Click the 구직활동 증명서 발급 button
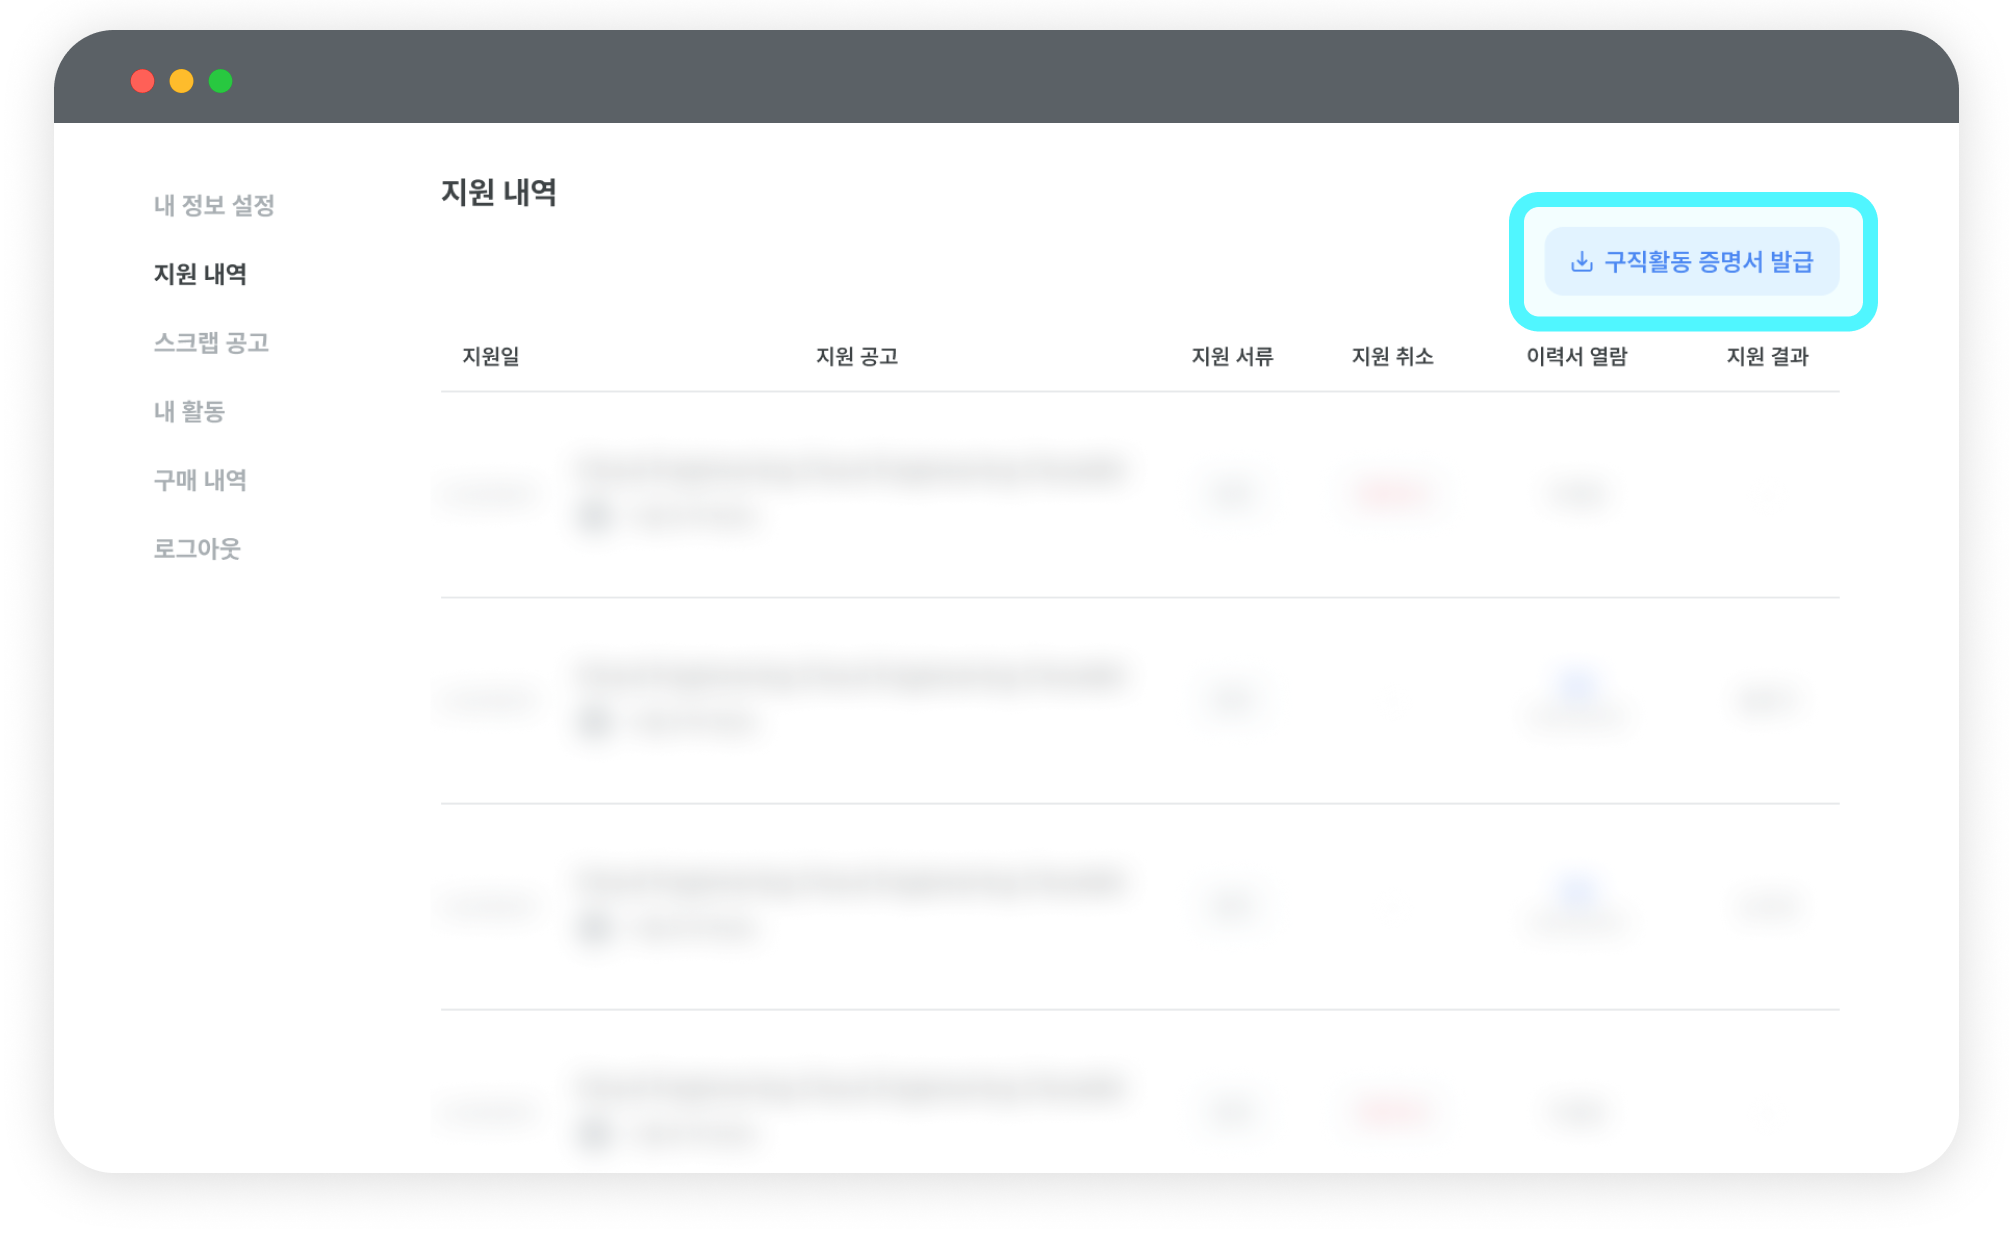Screen dimensions: 2013x1251 click(x=1691, y=262)
